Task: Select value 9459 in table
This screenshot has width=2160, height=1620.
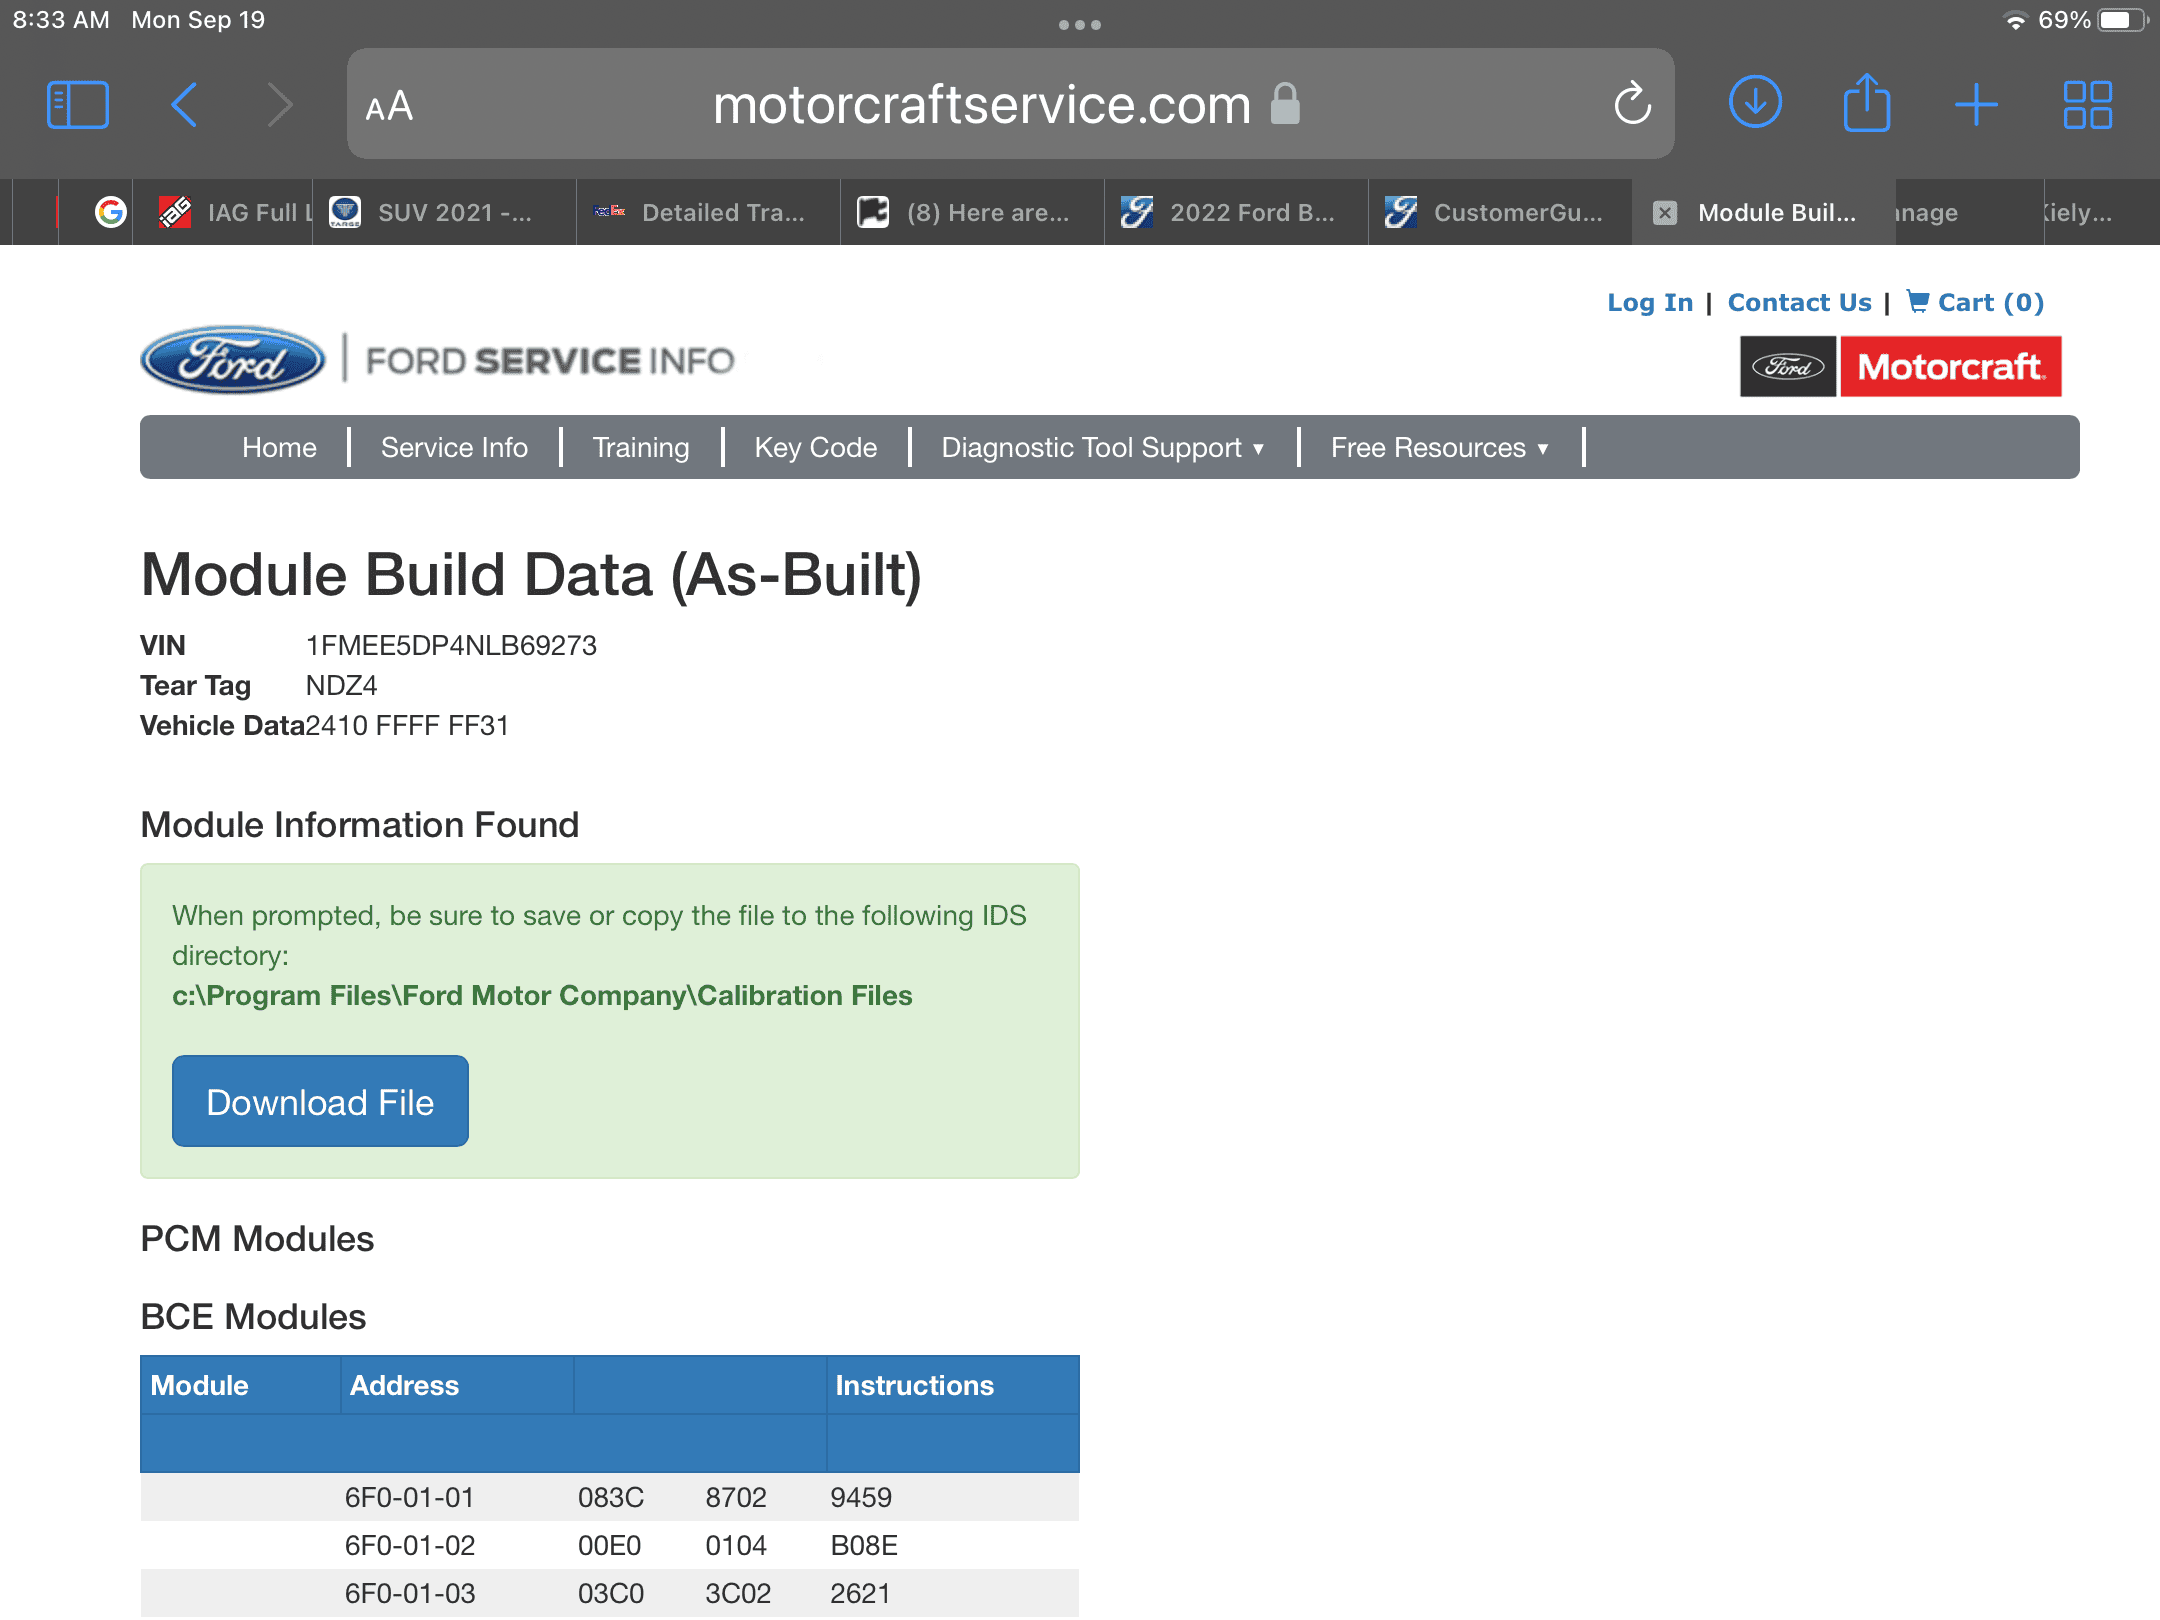Action: (x=861, y=1497)
